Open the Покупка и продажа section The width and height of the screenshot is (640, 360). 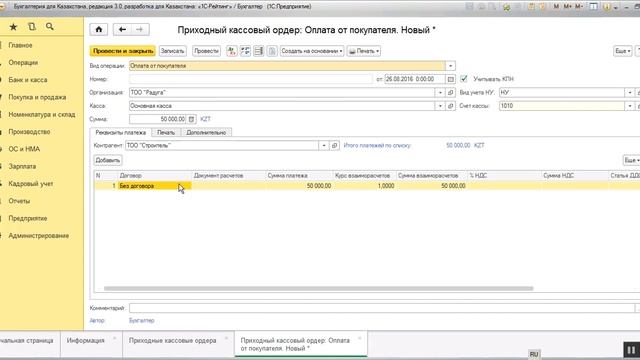[x=37, y=97]
